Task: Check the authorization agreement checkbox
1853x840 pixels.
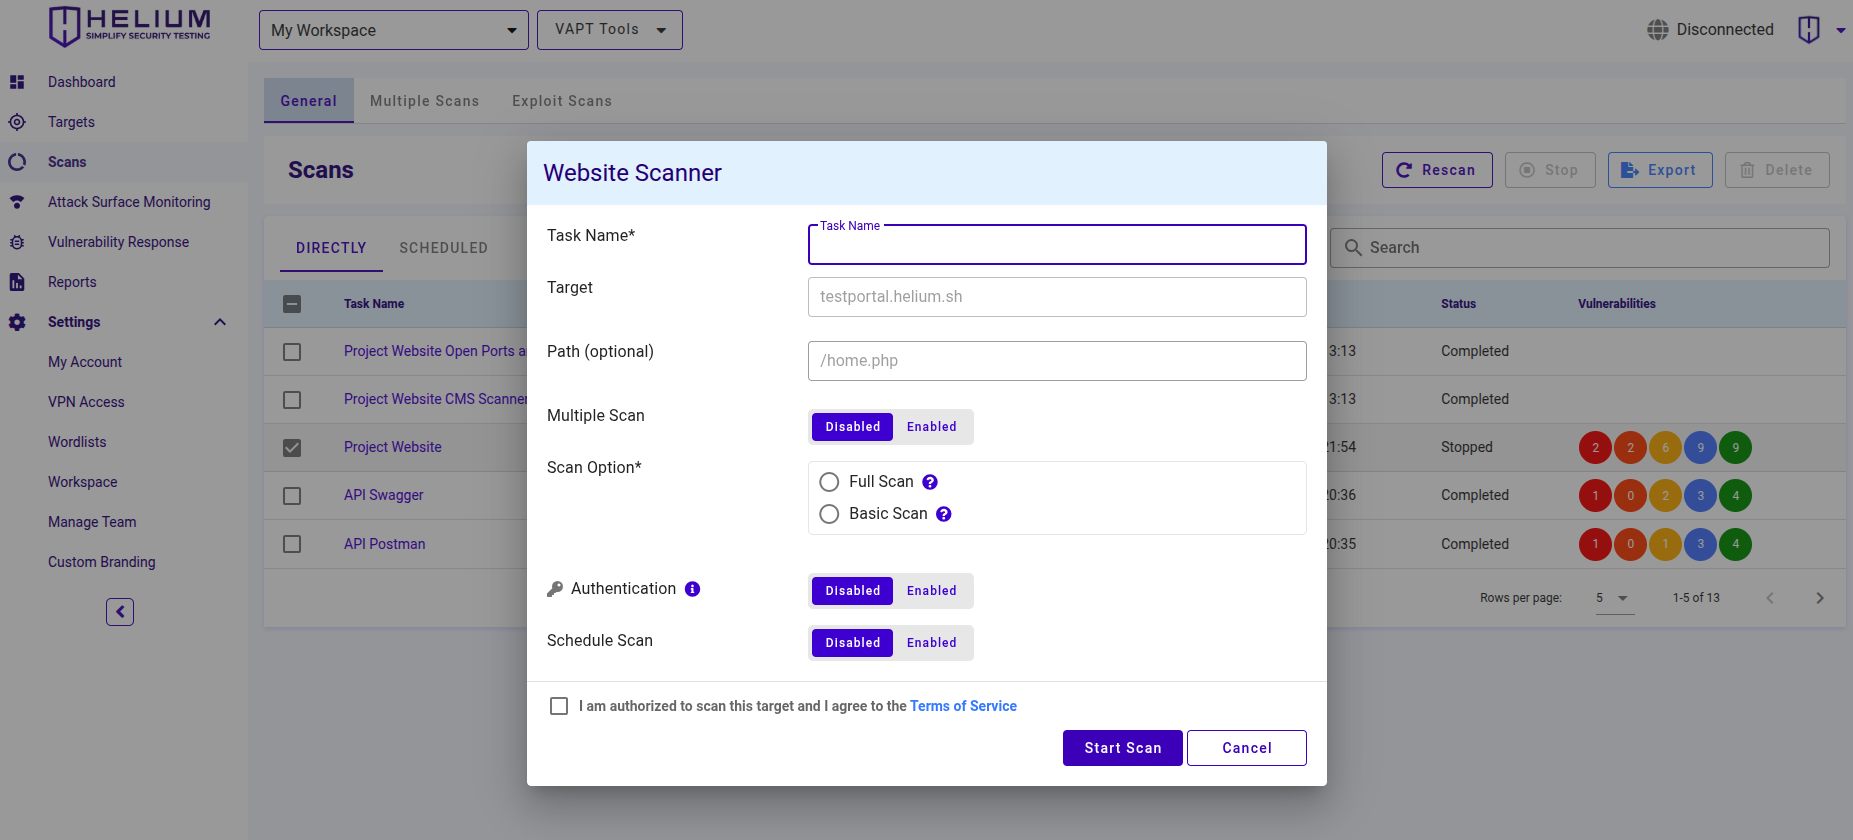Action: point(559,706)
